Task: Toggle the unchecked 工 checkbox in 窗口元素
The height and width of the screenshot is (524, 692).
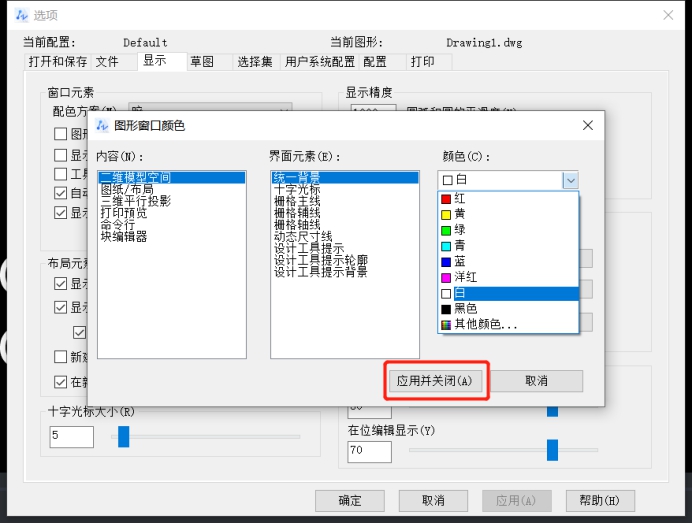Action: point(60,174)
